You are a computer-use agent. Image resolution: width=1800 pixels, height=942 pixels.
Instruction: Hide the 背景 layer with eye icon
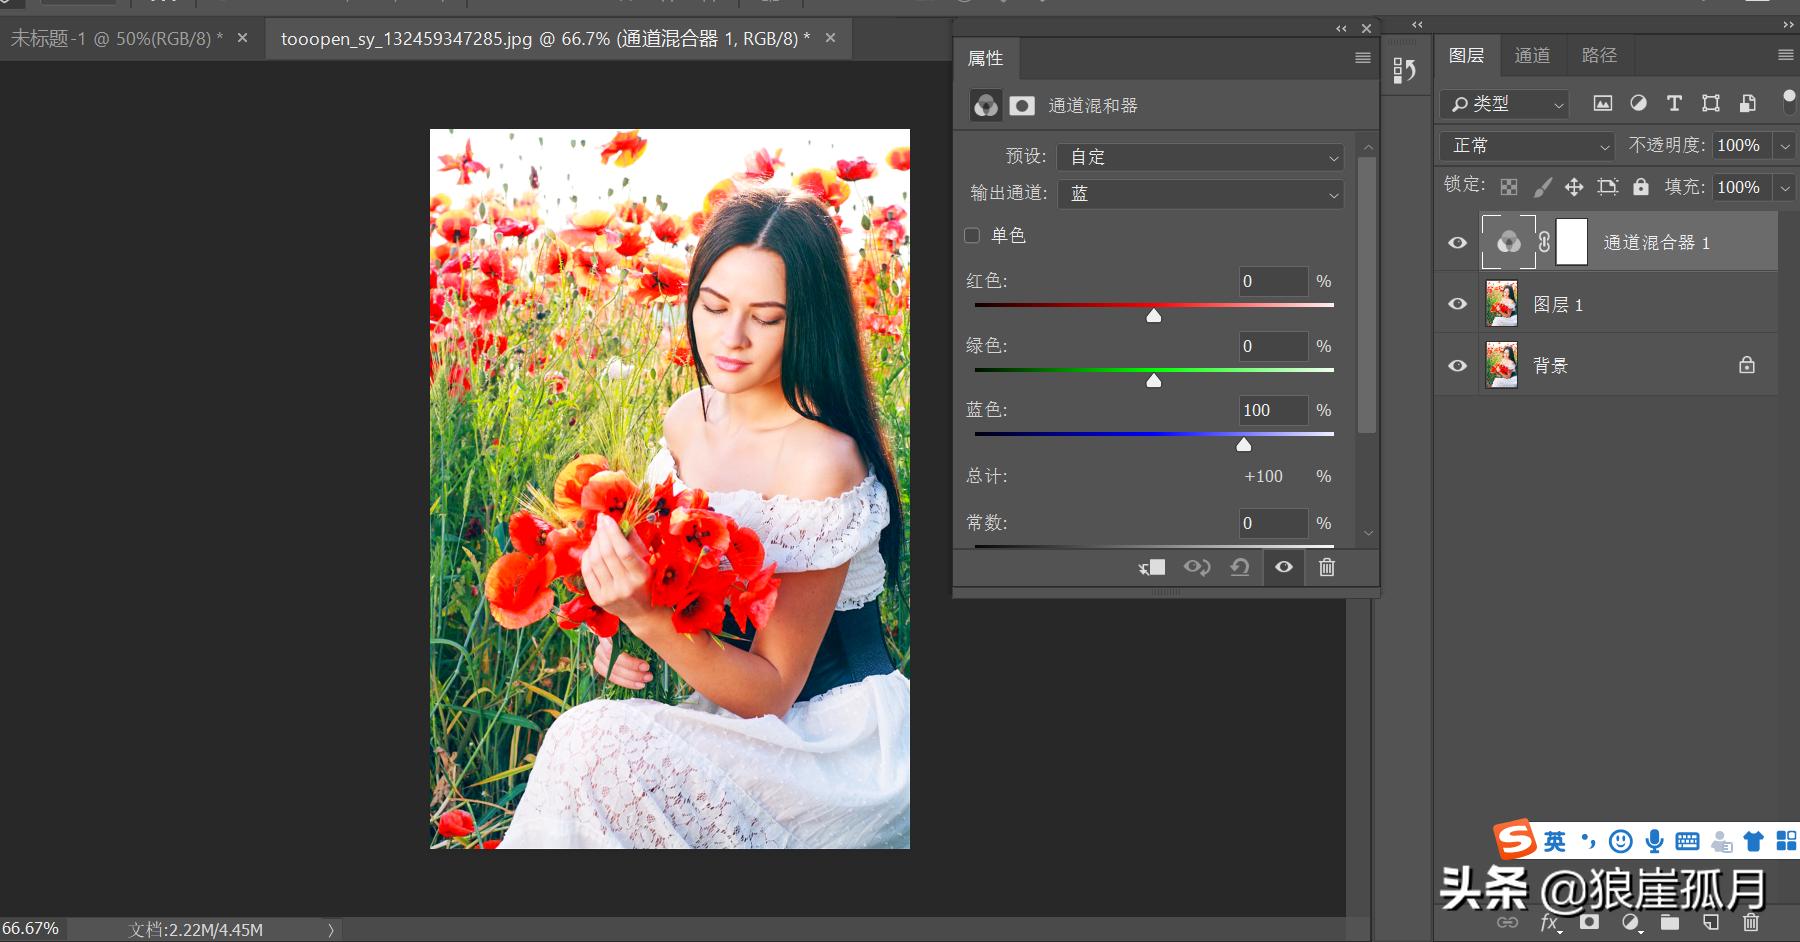click(1457, 366)
